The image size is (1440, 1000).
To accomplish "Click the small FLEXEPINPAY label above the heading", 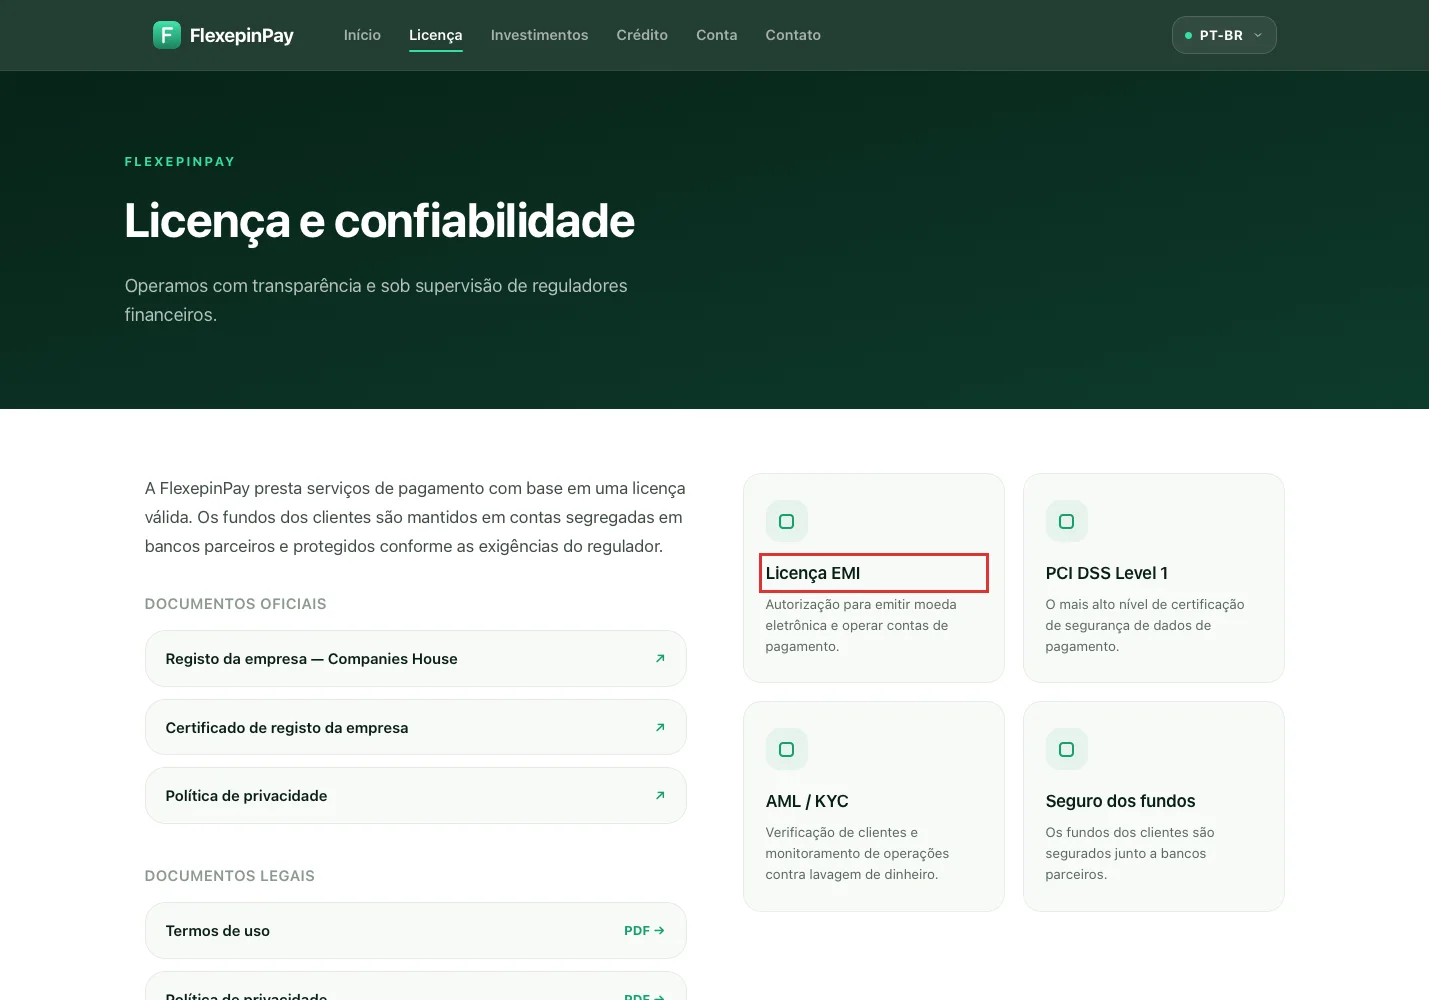I will pyautogui.click(x=180, y=162).
